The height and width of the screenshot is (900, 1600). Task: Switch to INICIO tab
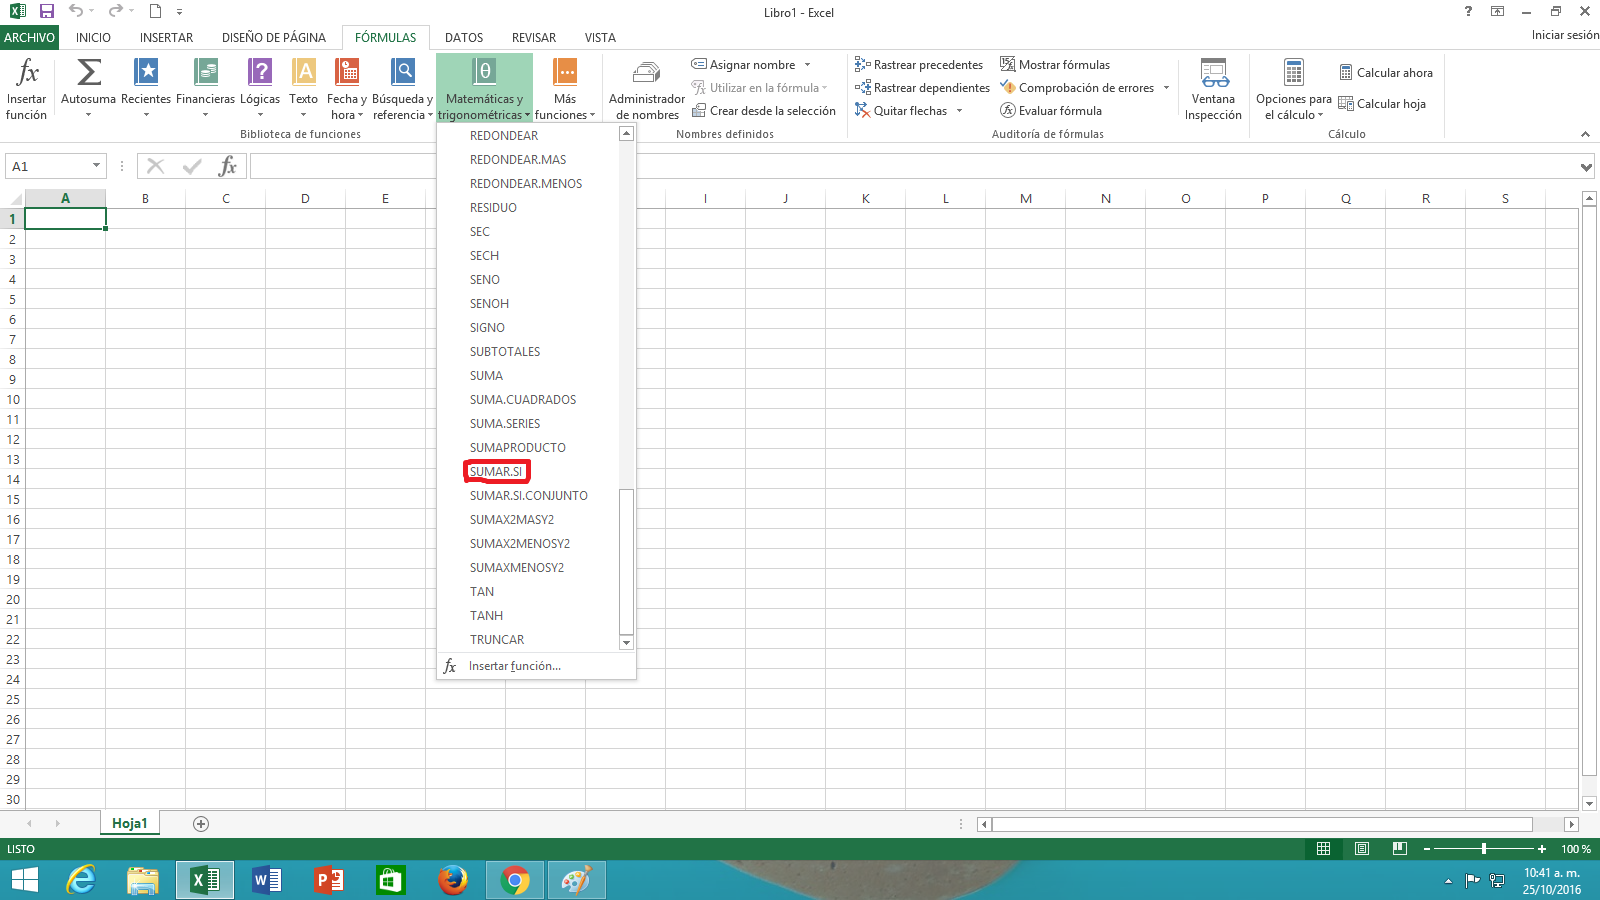94,37
